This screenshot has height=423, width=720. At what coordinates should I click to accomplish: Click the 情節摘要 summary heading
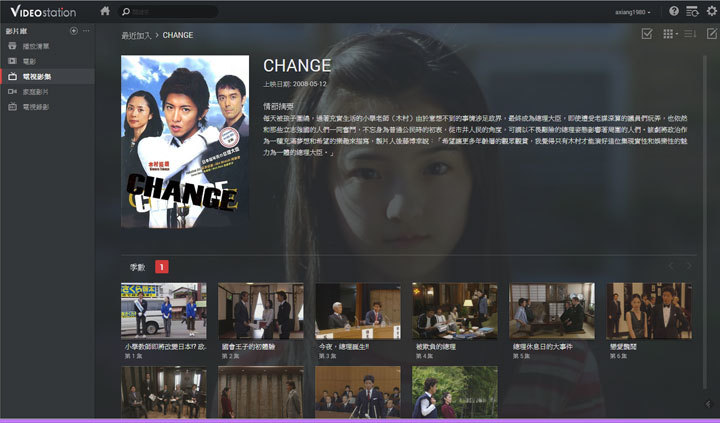point(278,107)
